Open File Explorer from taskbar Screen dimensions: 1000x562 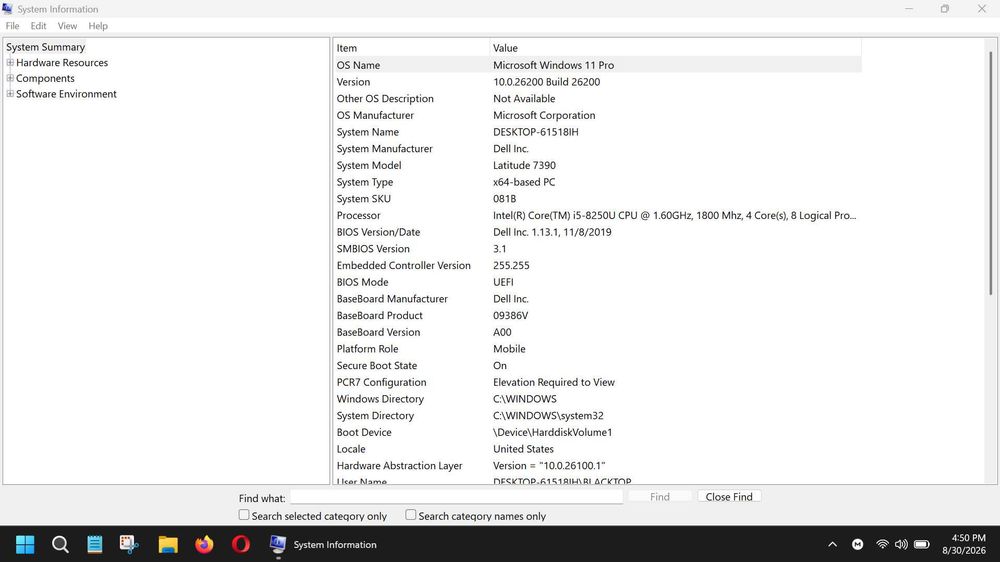168,544
